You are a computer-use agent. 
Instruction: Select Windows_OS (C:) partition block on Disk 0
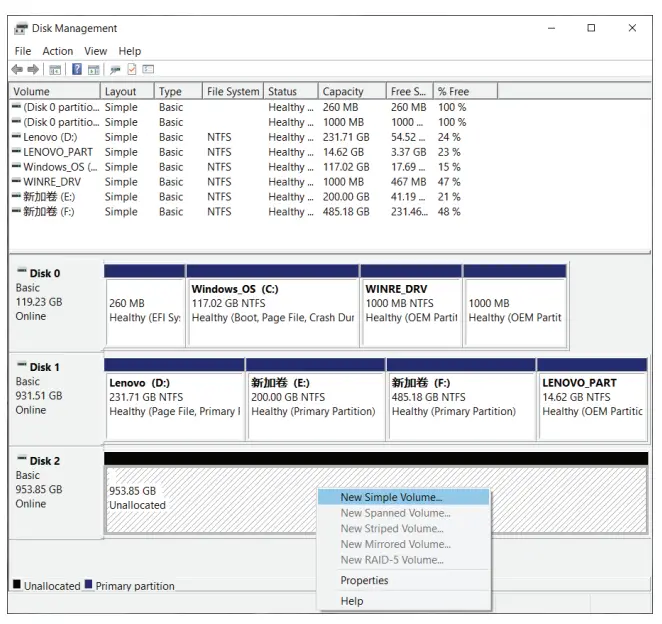click(x=272, y=304)
